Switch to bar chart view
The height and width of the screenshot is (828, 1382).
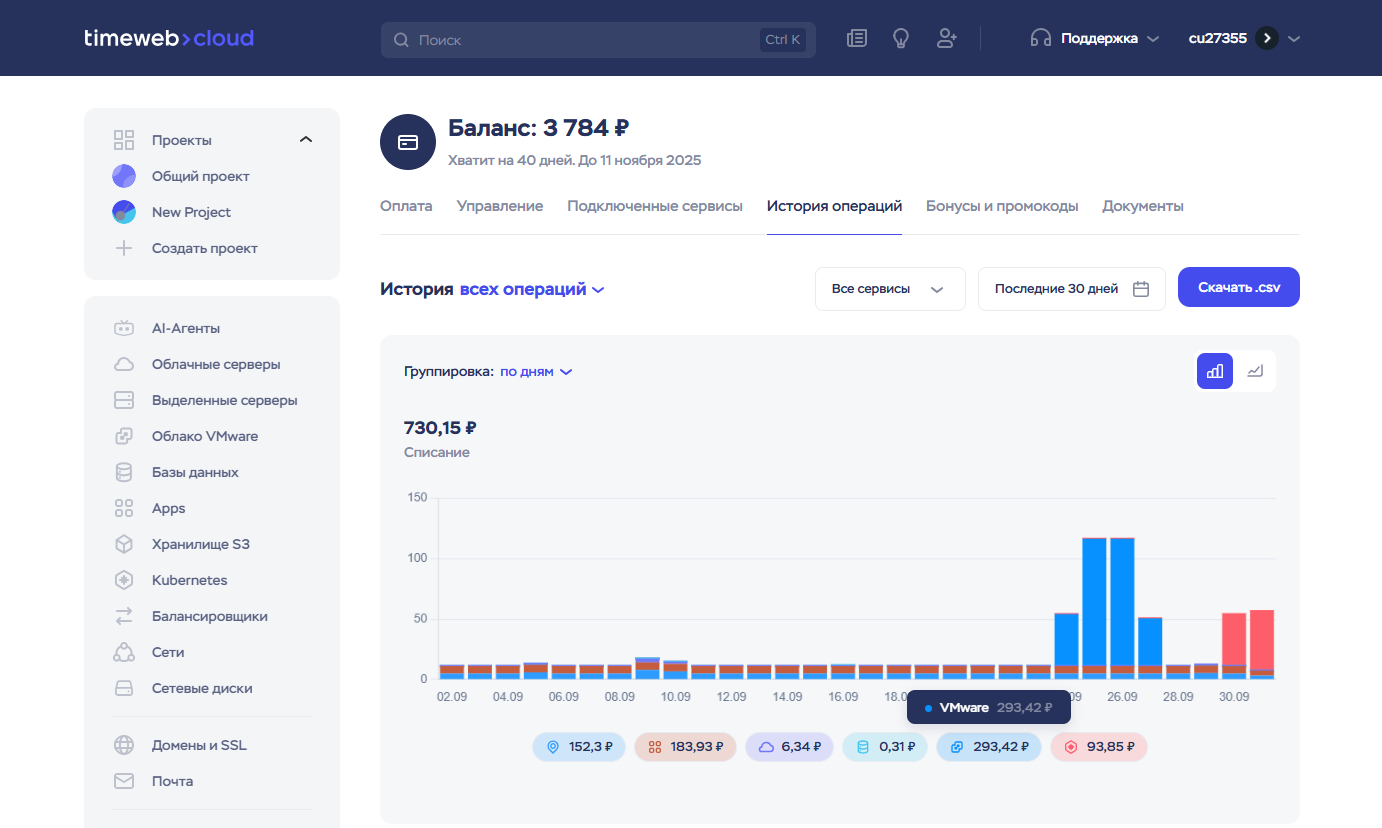[x=1215, y=371]
